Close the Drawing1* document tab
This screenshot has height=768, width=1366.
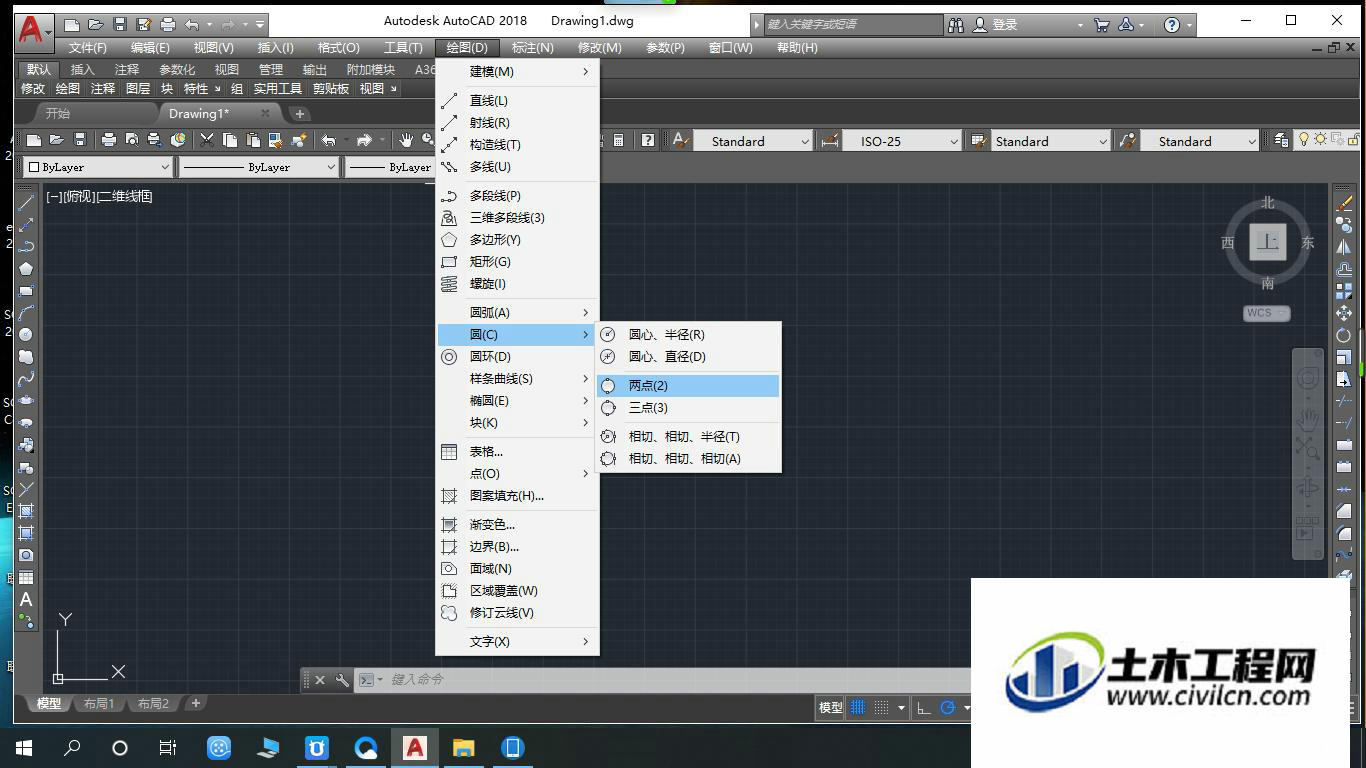click(265, 113)
